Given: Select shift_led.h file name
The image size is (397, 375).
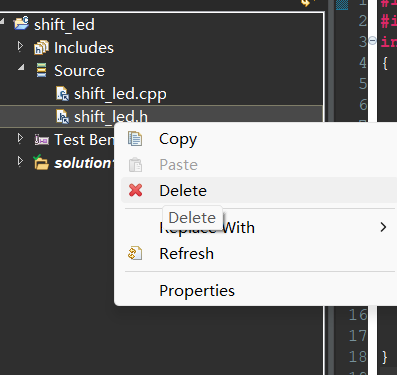Looking at the screenshot, I should click(111, 117).
